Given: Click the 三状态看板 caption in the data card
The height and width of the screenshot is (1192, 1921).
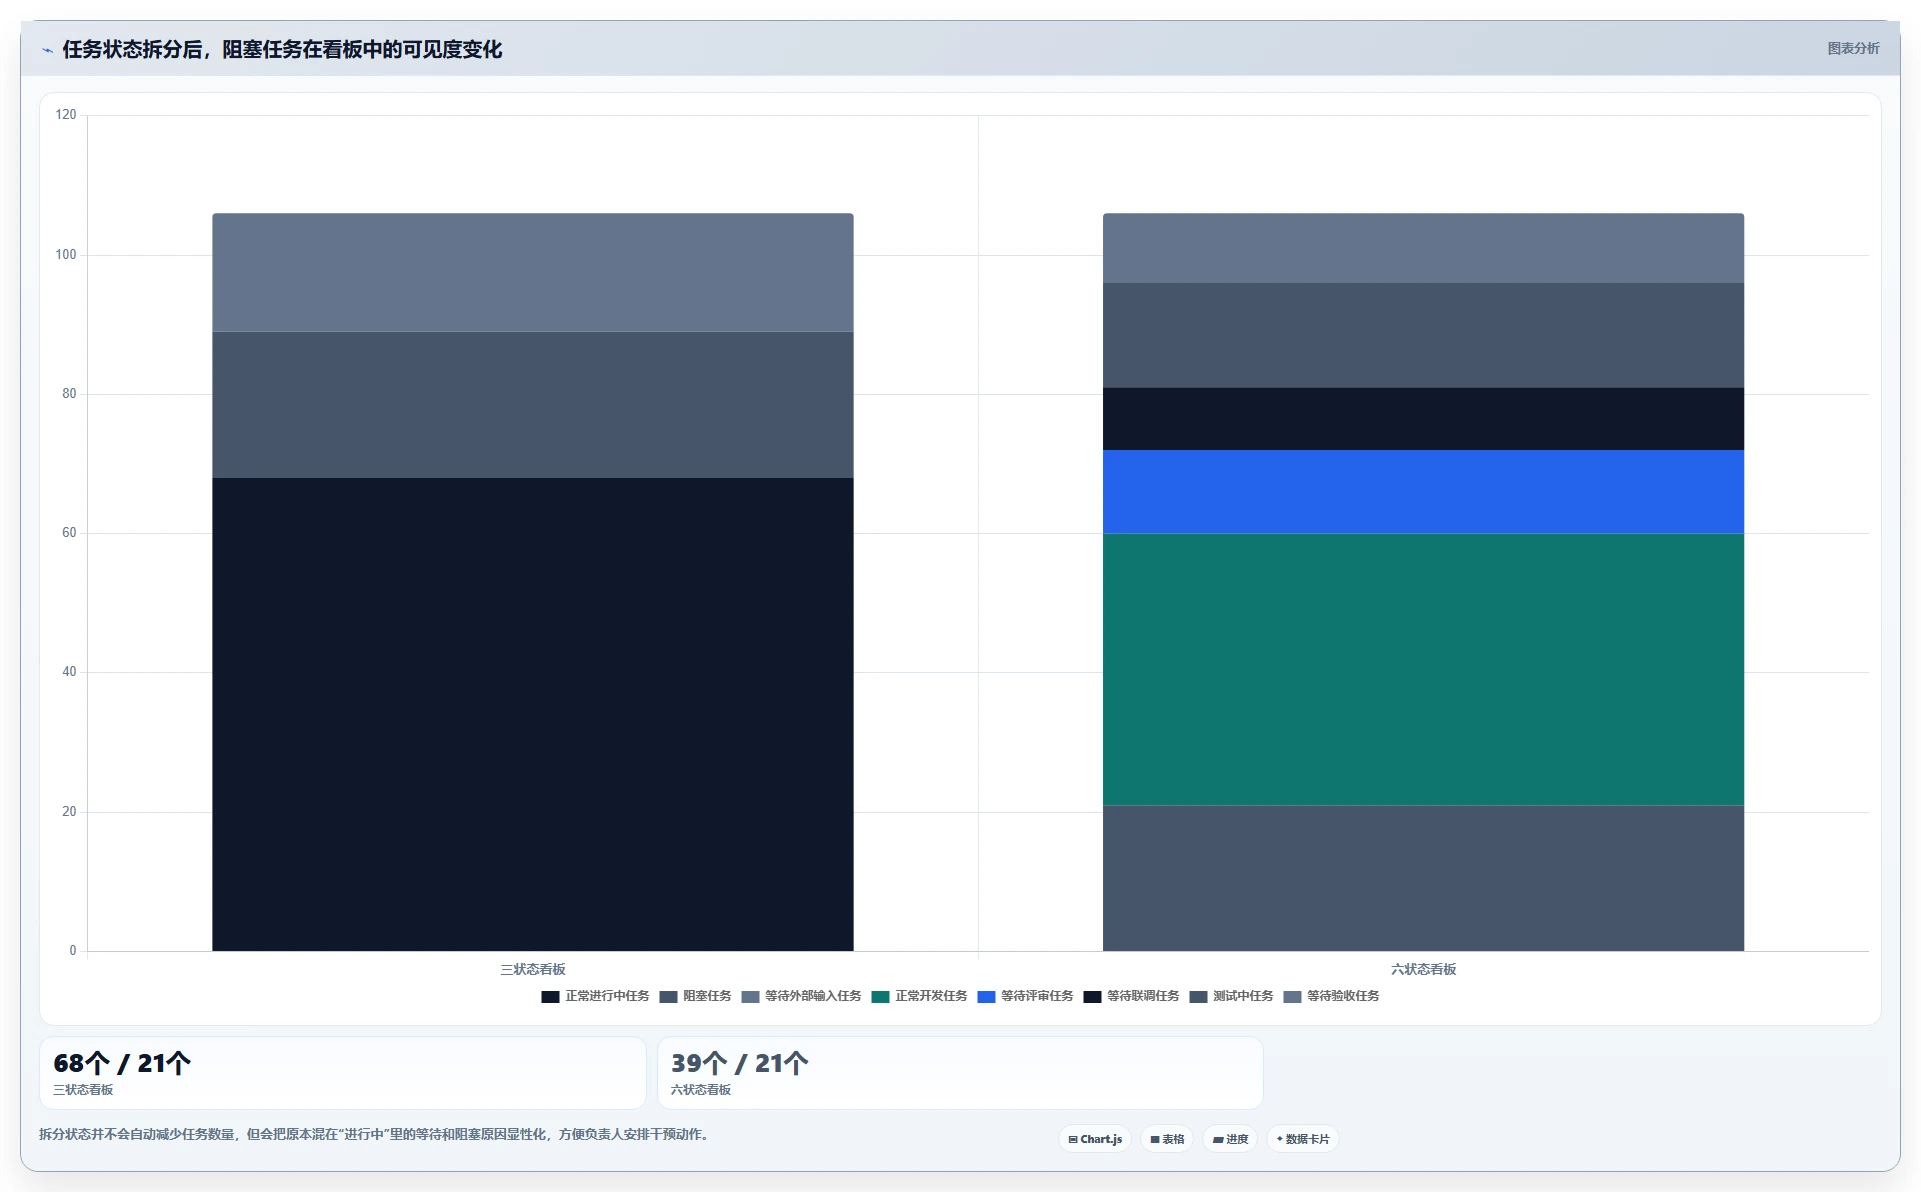Looking at the screenshot, I should coord(83,1090).
